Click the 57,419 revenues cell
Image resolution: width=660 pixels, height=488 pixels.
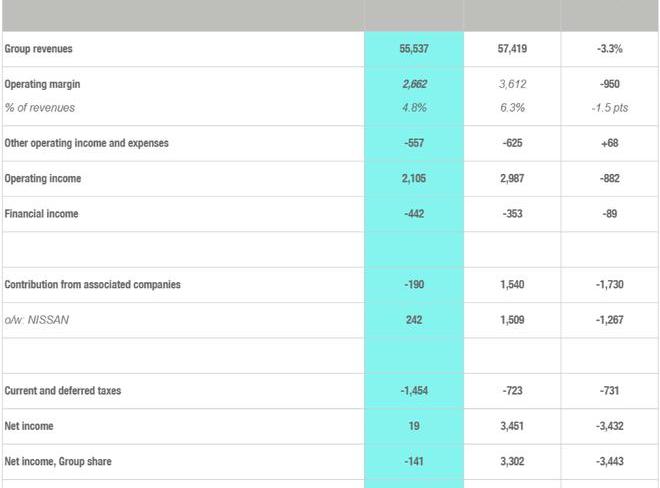pos(512,49)
